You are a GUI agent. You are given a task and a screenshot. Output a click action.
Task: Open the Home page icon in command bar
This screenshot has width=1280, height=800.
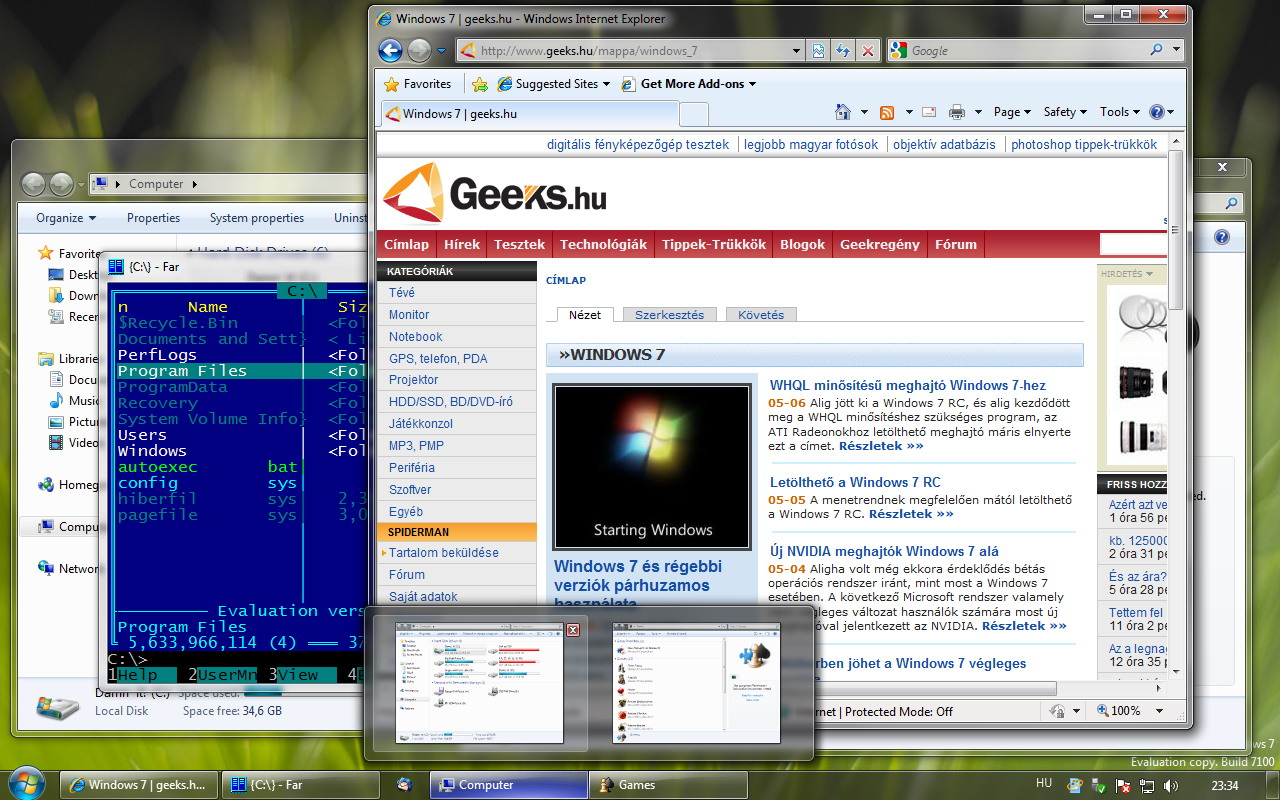click(x=843, y=112)
